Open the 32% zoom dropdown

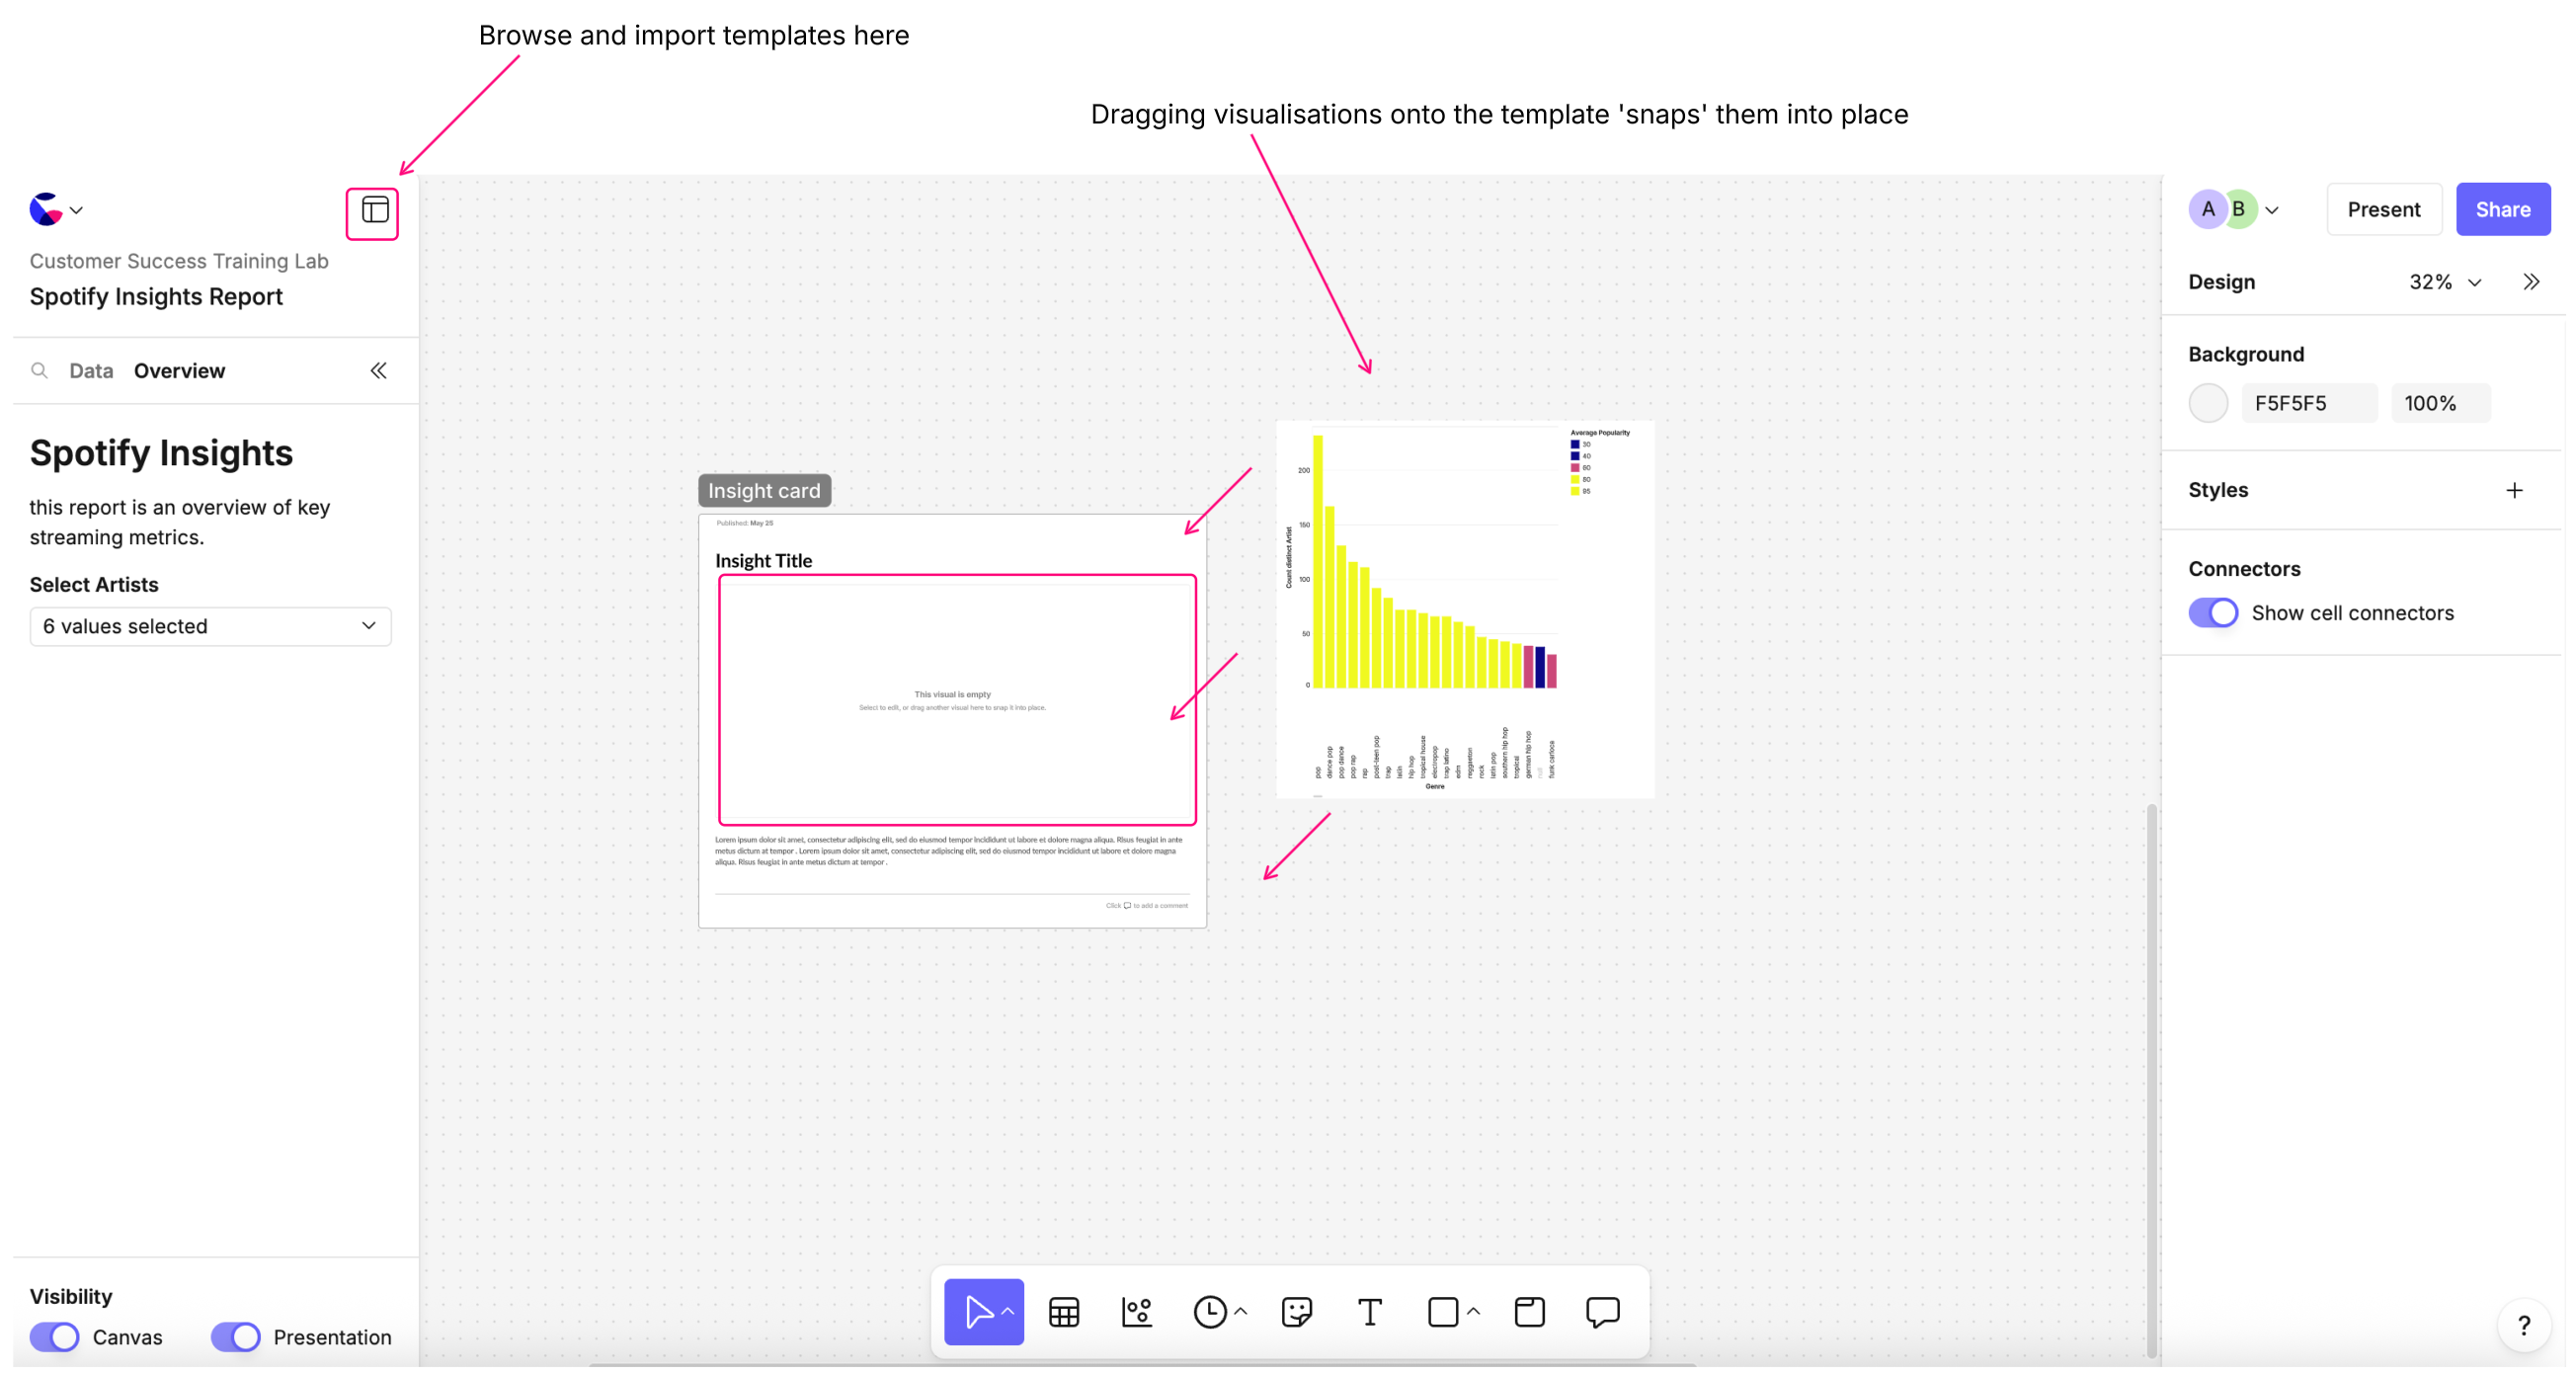2444,282
